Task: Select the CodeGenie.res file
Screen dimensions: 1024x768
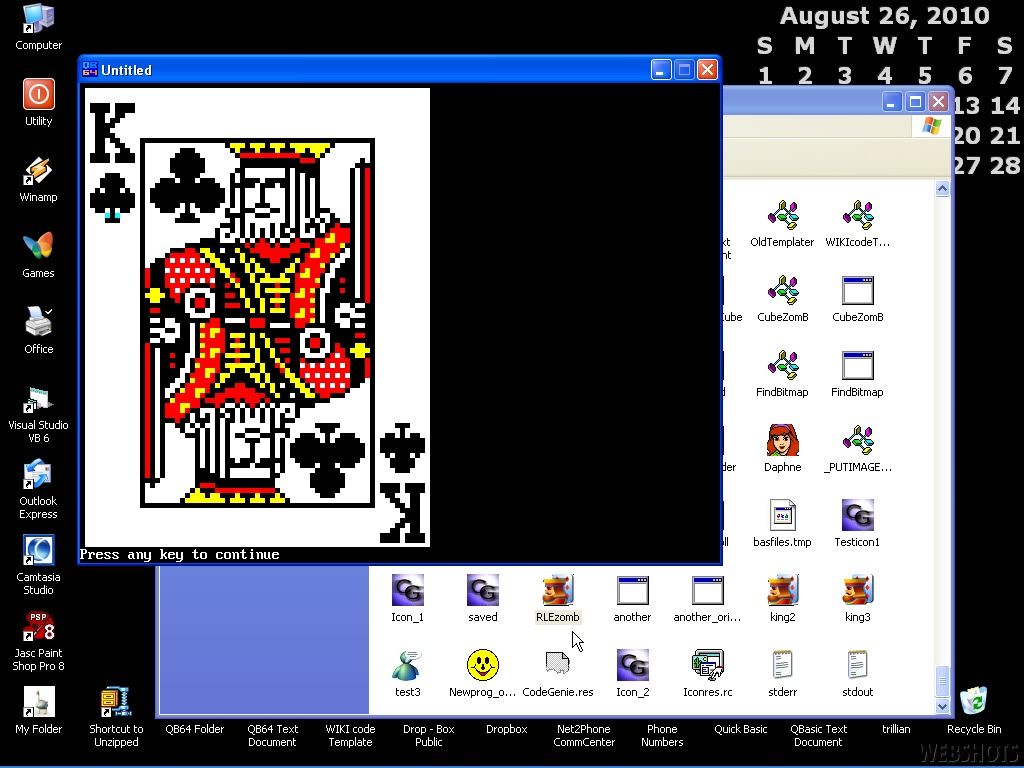Action: click(x=558, y=675)
